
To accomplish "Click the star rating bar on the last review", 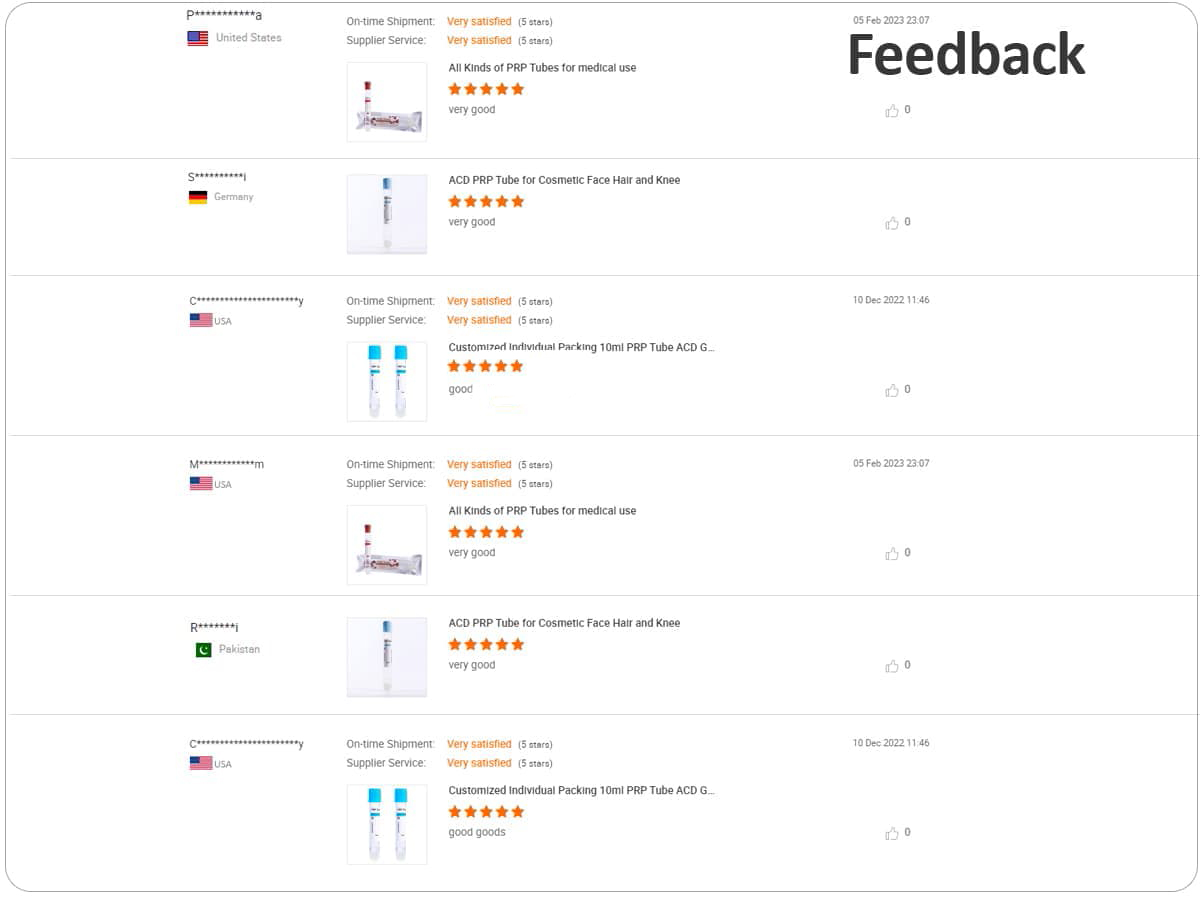I will pos(485,811).
